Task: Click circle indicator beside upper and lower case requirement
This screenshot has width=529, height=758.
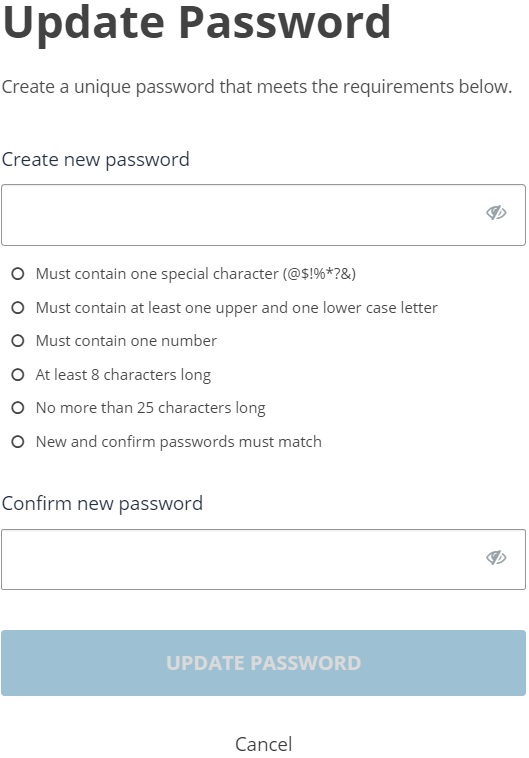Action: click(x=18, y=307)
